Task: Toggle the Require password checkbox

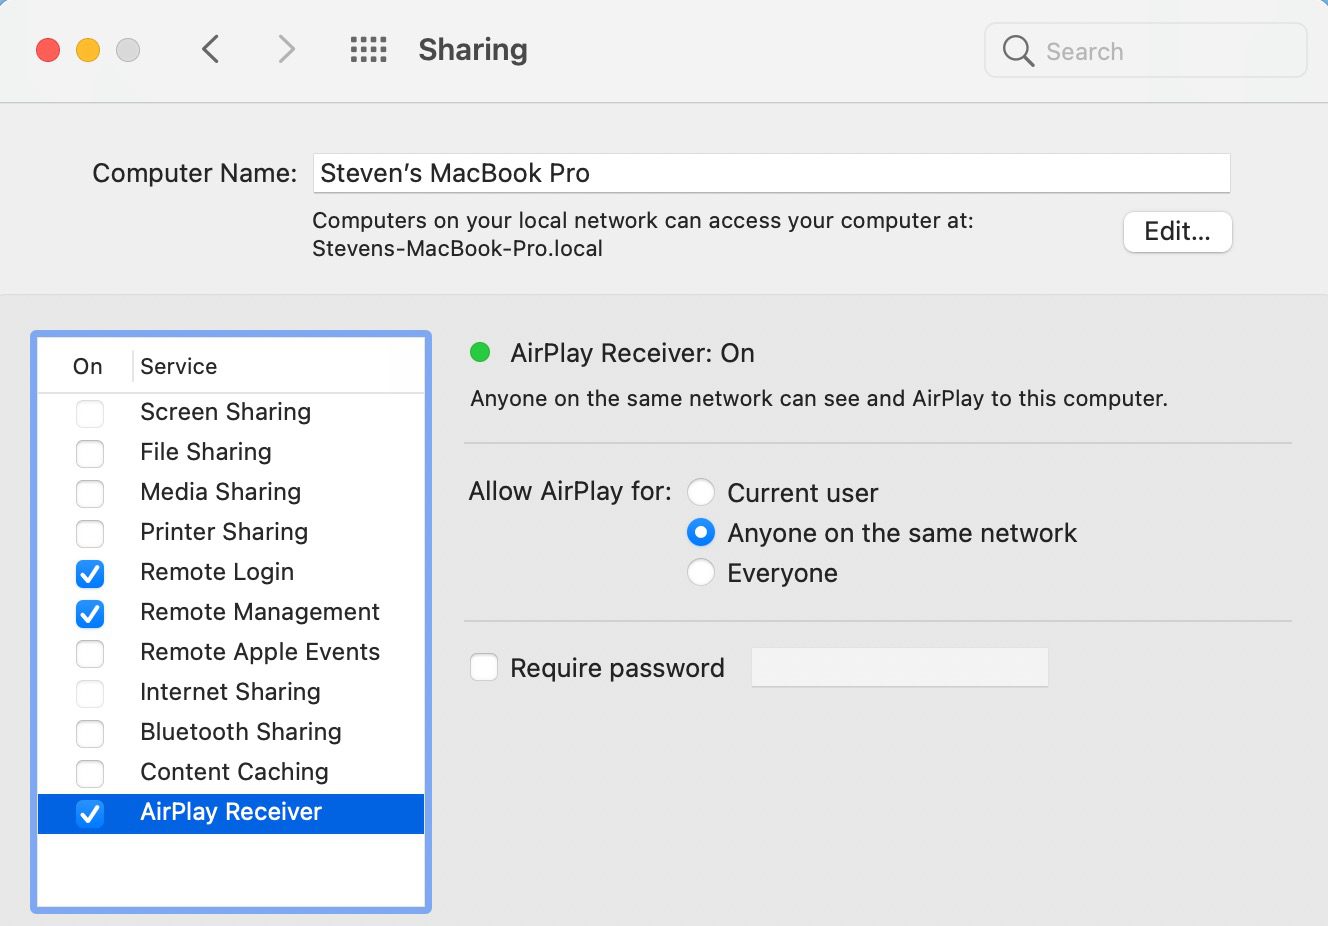Action: [x=484, y=667]
